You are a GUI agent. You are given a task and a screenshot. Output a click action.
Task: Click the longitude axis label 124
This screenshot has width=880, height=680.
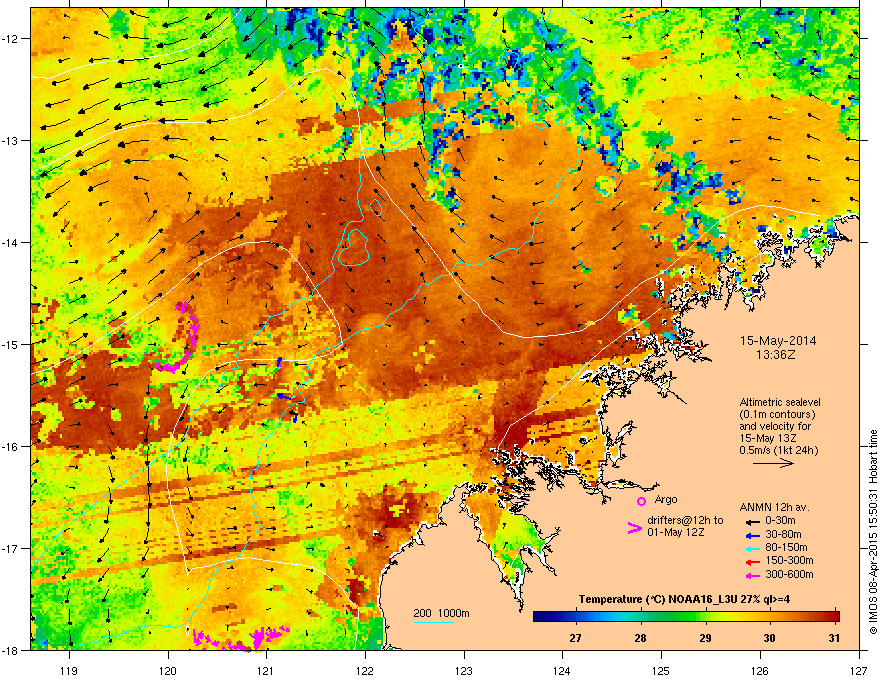[562, 670]
